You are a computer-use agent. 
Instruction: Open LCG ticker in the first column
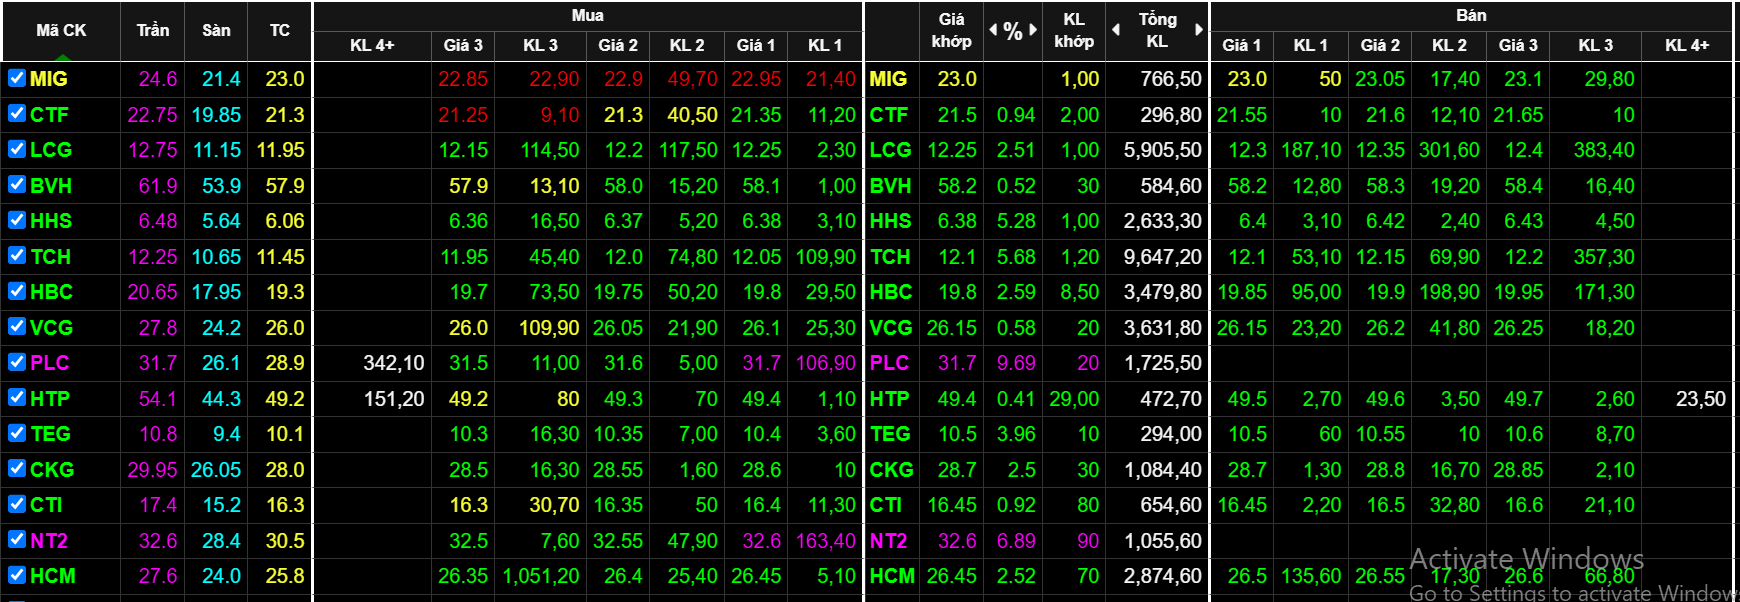51,150
